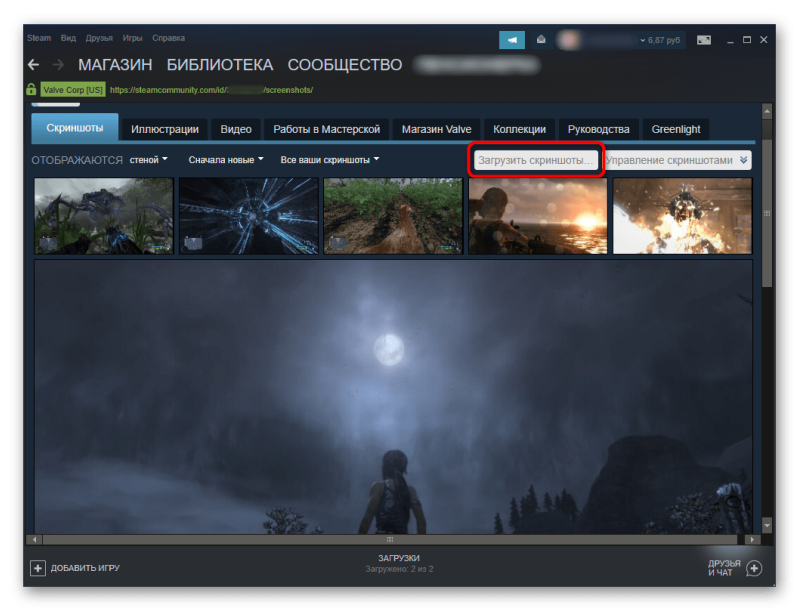
Task: Click the plus icon by ДОБАВИТЬ ИГРУ
Action: pyautogui.click(x=38, y=568)
